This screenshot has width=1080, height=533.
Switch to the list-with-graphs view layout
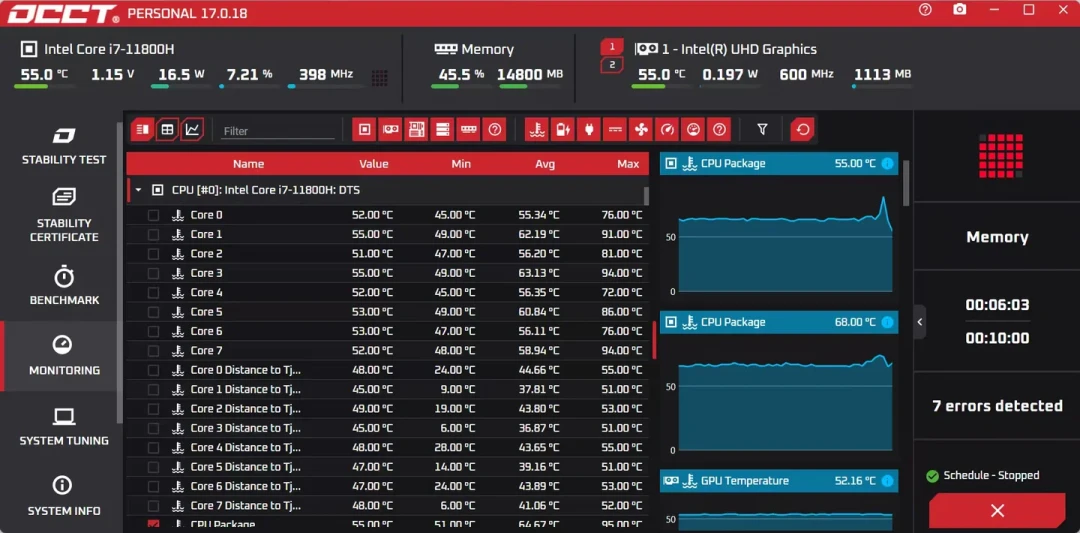pyautogui.click(x=142, y=129)
